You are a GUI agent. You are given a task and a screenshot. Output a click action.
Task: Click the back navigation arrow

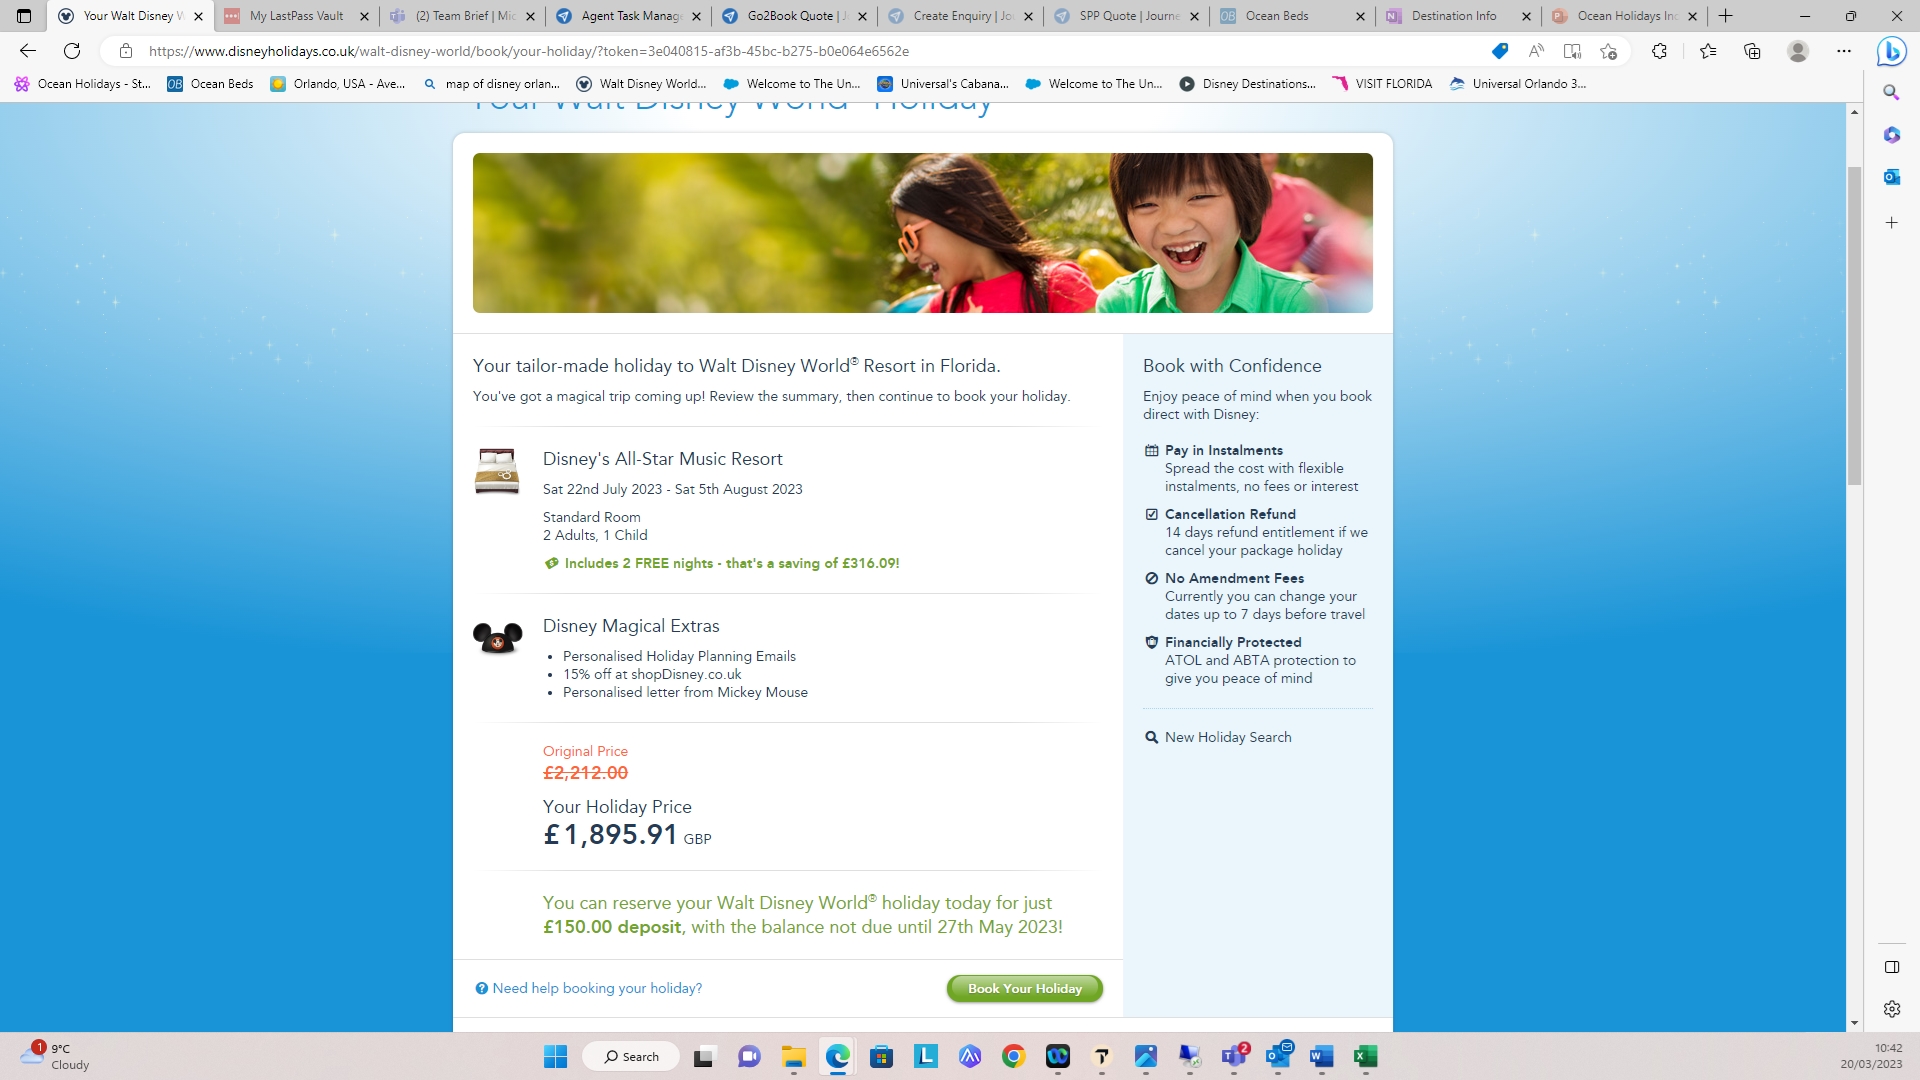(28, 51)
